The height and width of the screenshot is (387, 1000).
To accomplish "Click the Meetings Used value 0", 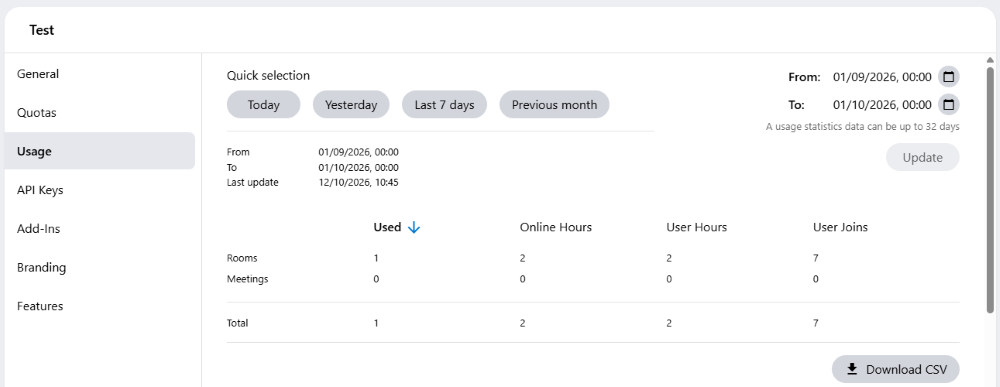I will (x=376, y=279).
